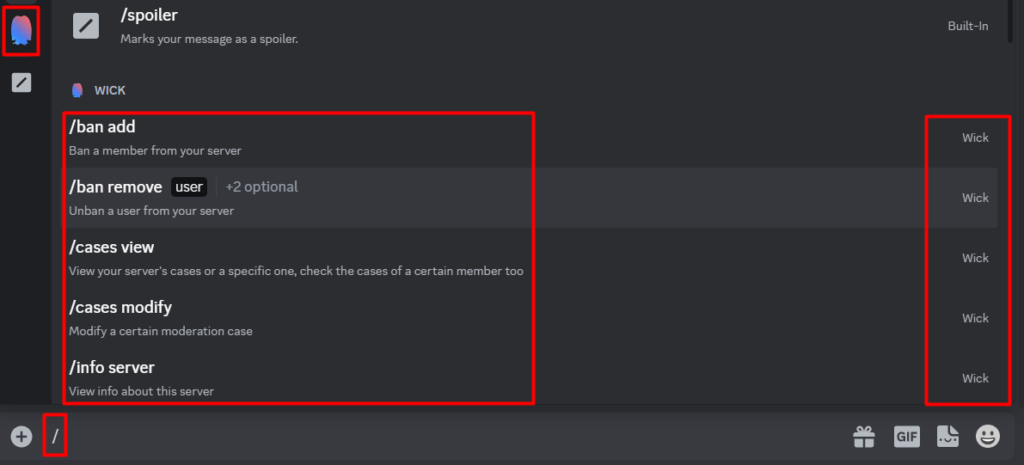Click the message input field with slash

444,436
